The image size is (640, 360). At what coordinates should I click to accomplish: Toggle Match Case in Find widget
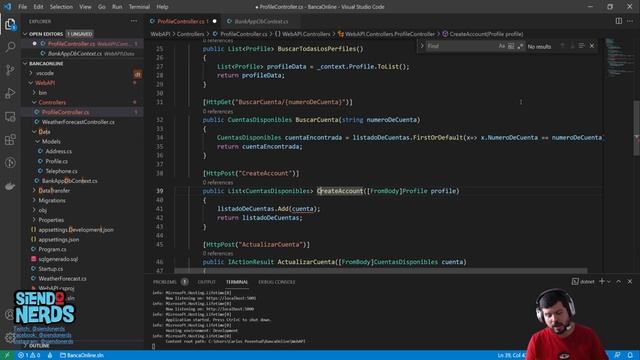coord(502,46)
